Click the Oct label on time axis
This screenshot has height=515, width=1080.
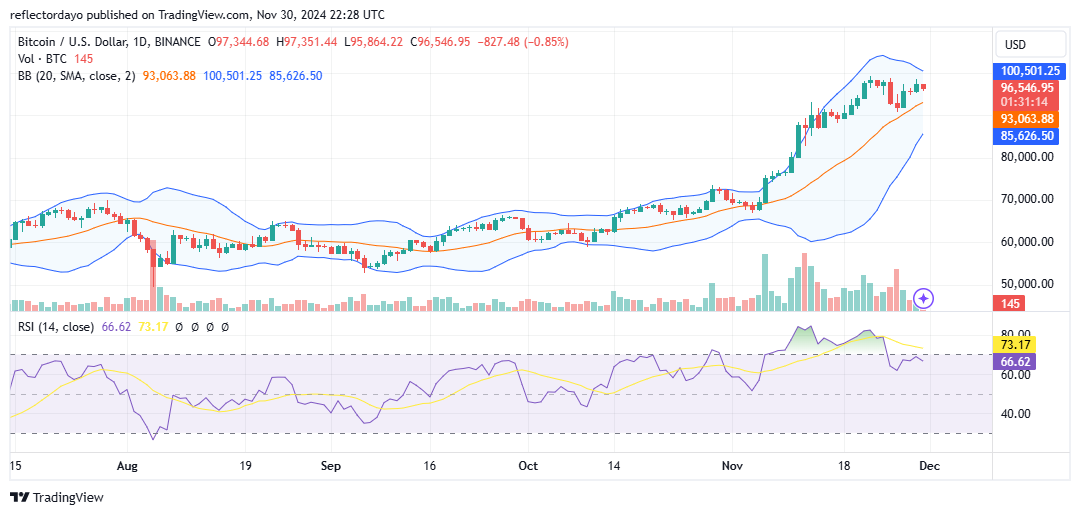(527, 466)
